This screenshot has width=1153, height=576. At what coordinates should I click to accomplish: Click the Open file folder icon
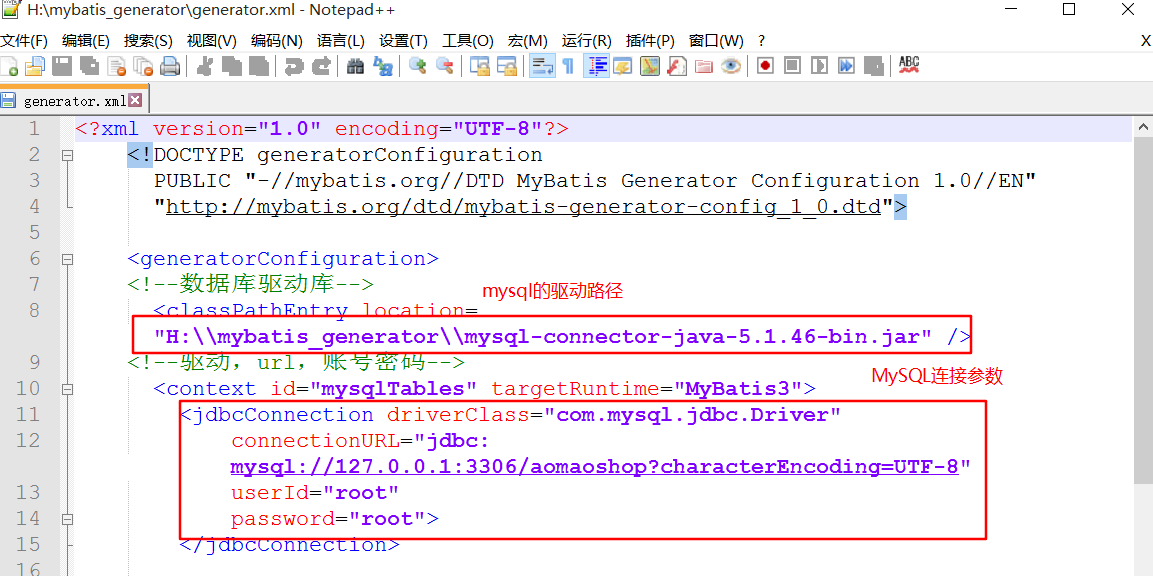click(x=35, y=66)
